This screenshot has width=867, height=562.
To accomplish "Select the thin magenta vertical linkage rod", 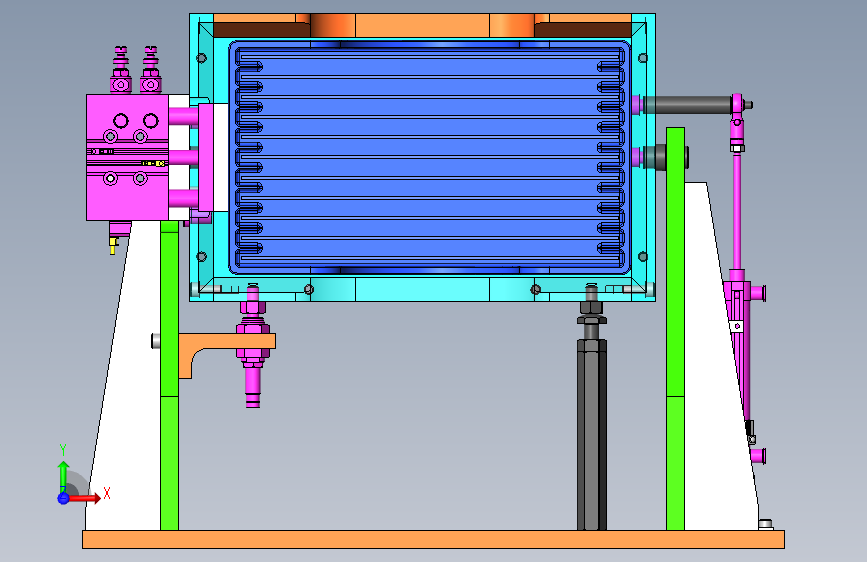I will pos(737,213).
